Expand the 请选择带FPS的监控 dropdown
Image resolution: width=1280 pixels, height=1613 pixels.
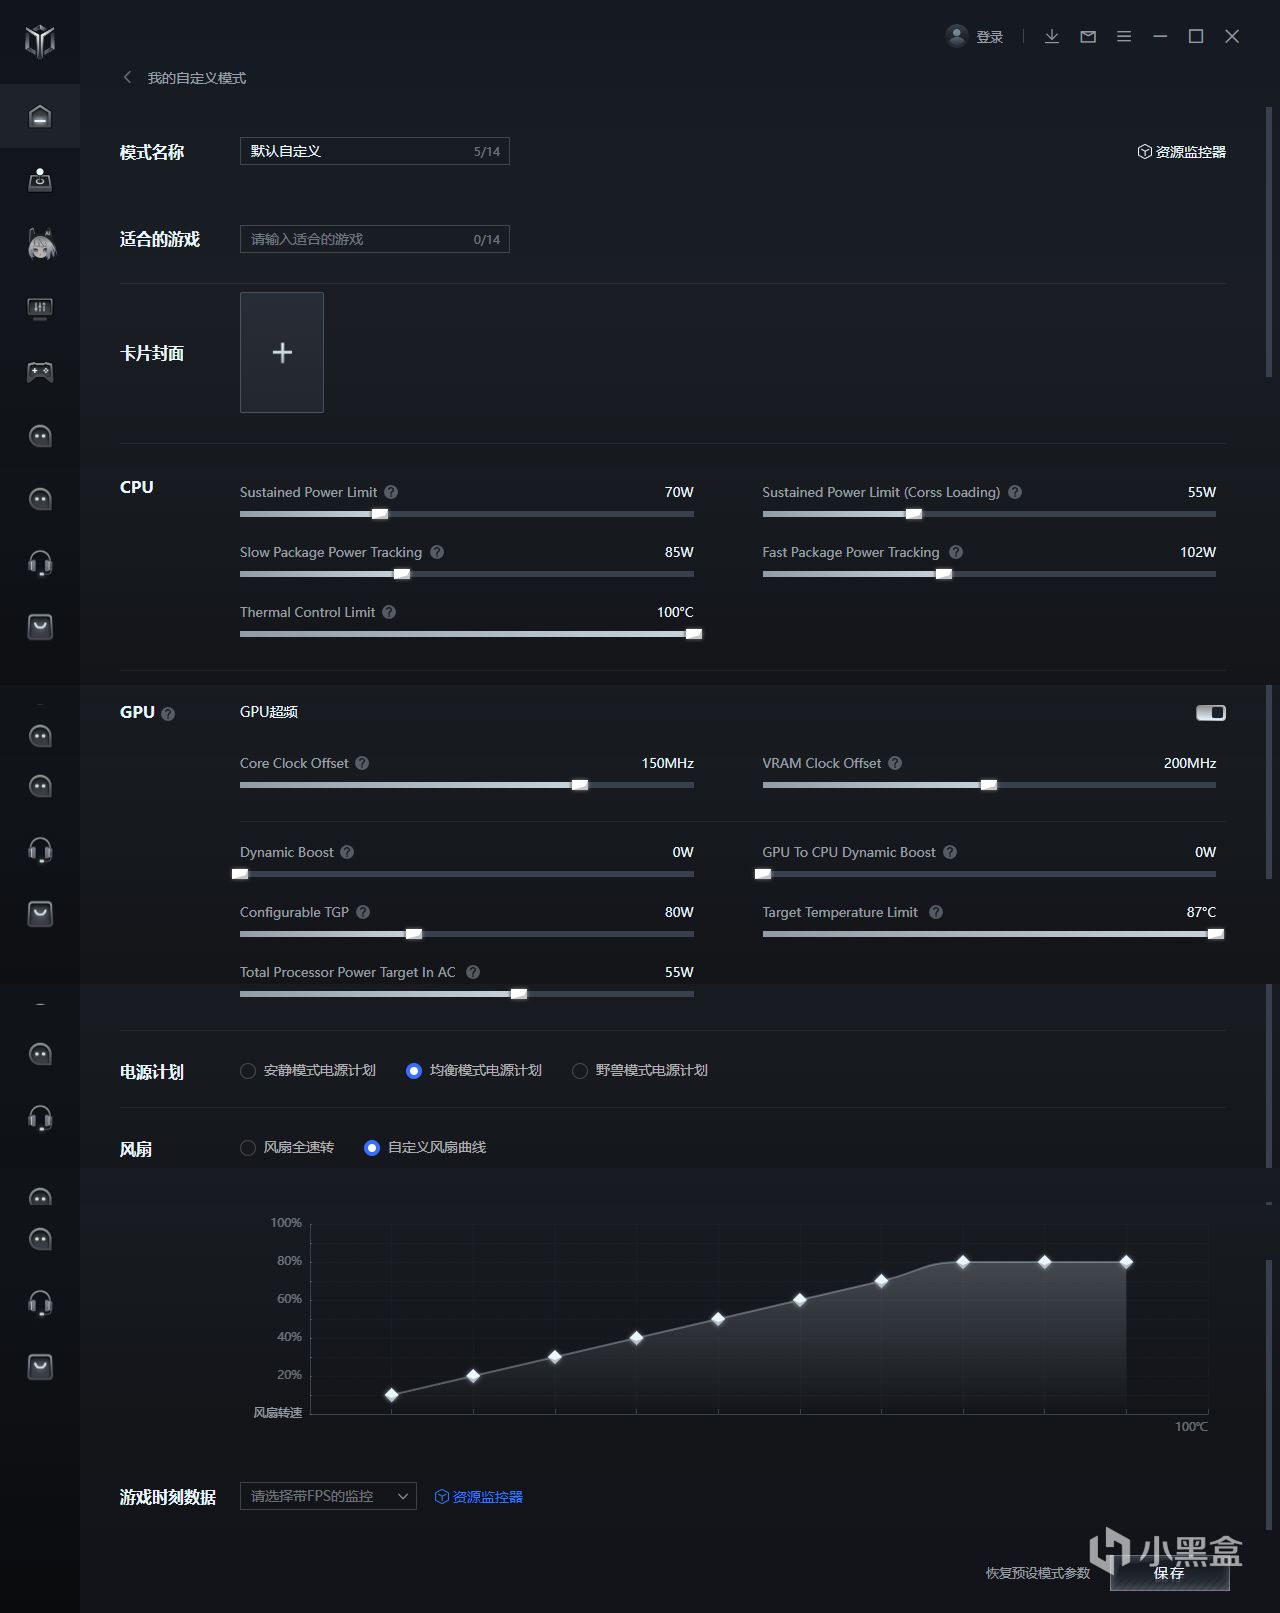click(328, 1496)
